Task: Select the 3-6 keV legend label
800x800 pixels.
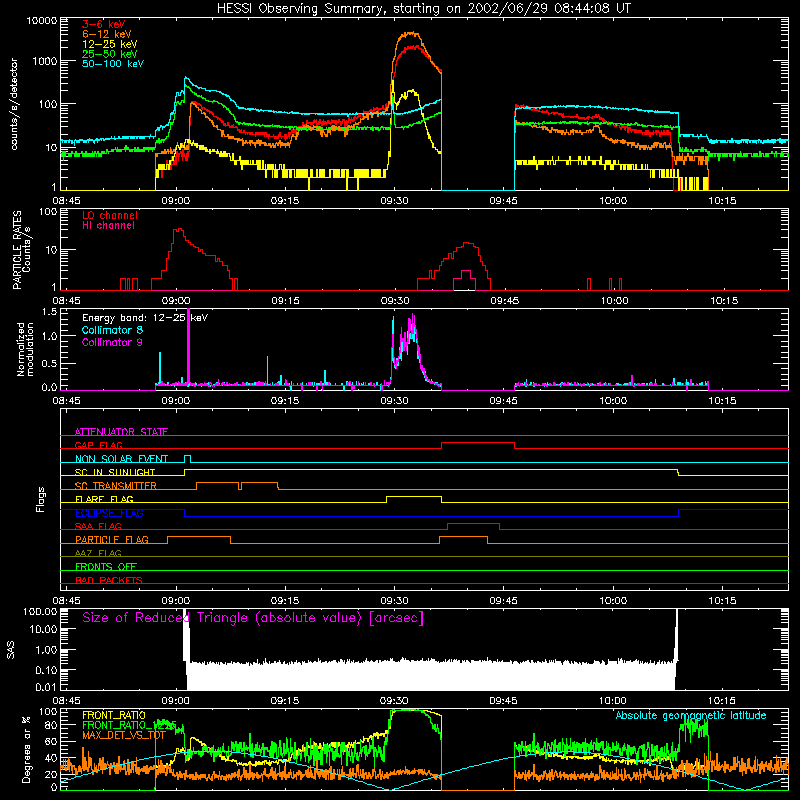Action: [104, 24]
